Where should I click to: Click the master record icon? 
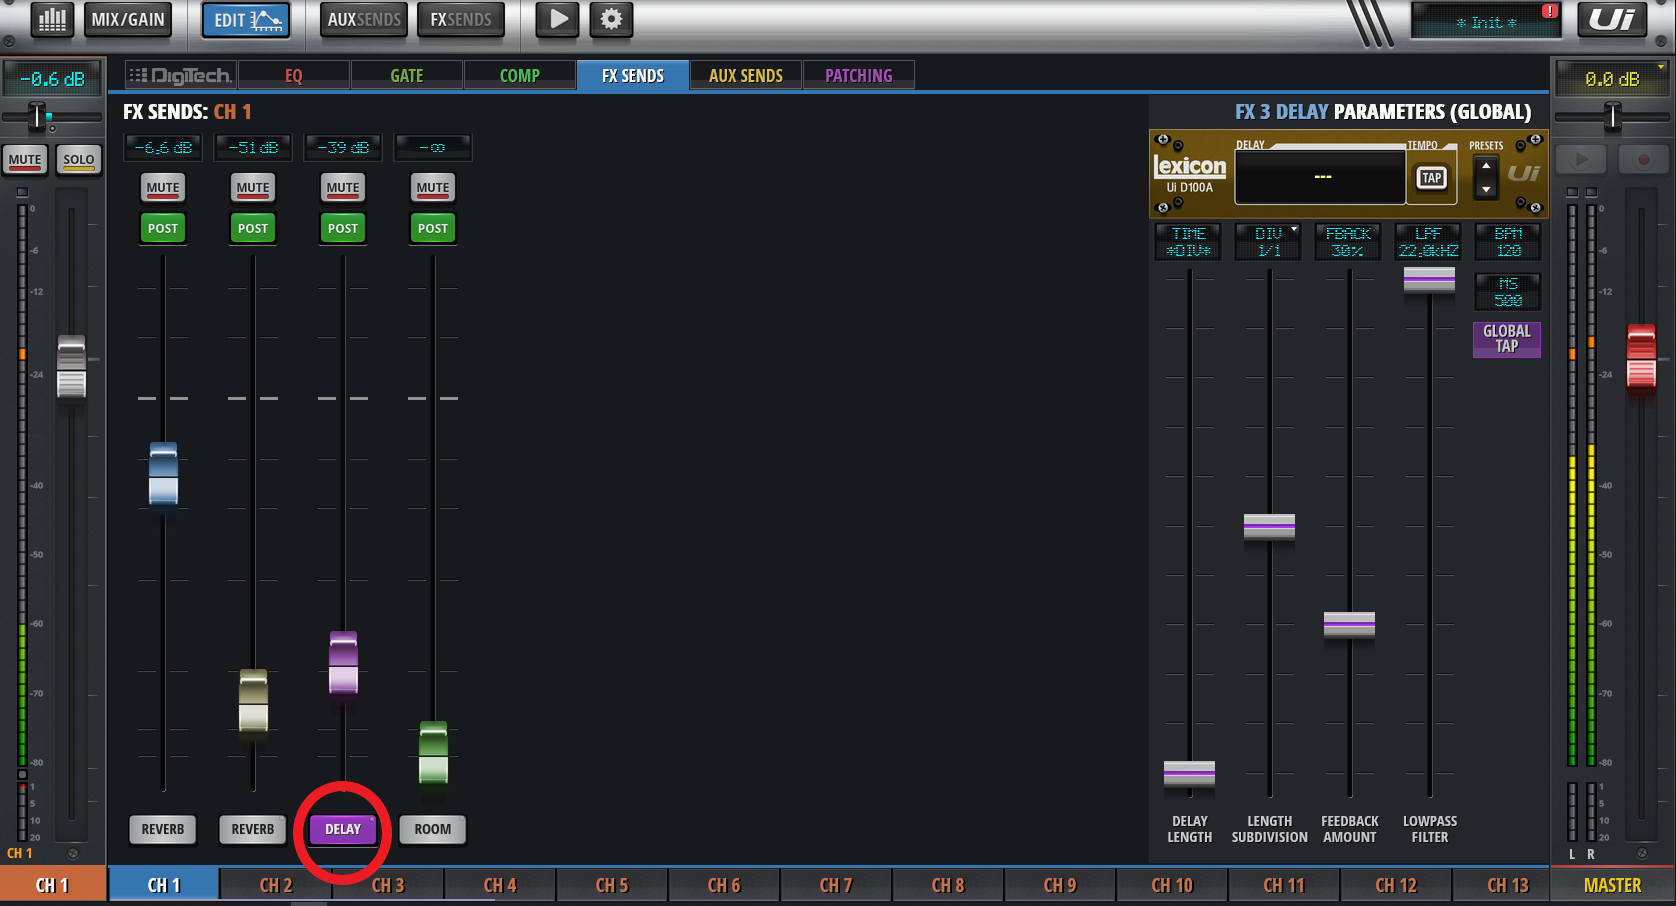(1643, 160)
